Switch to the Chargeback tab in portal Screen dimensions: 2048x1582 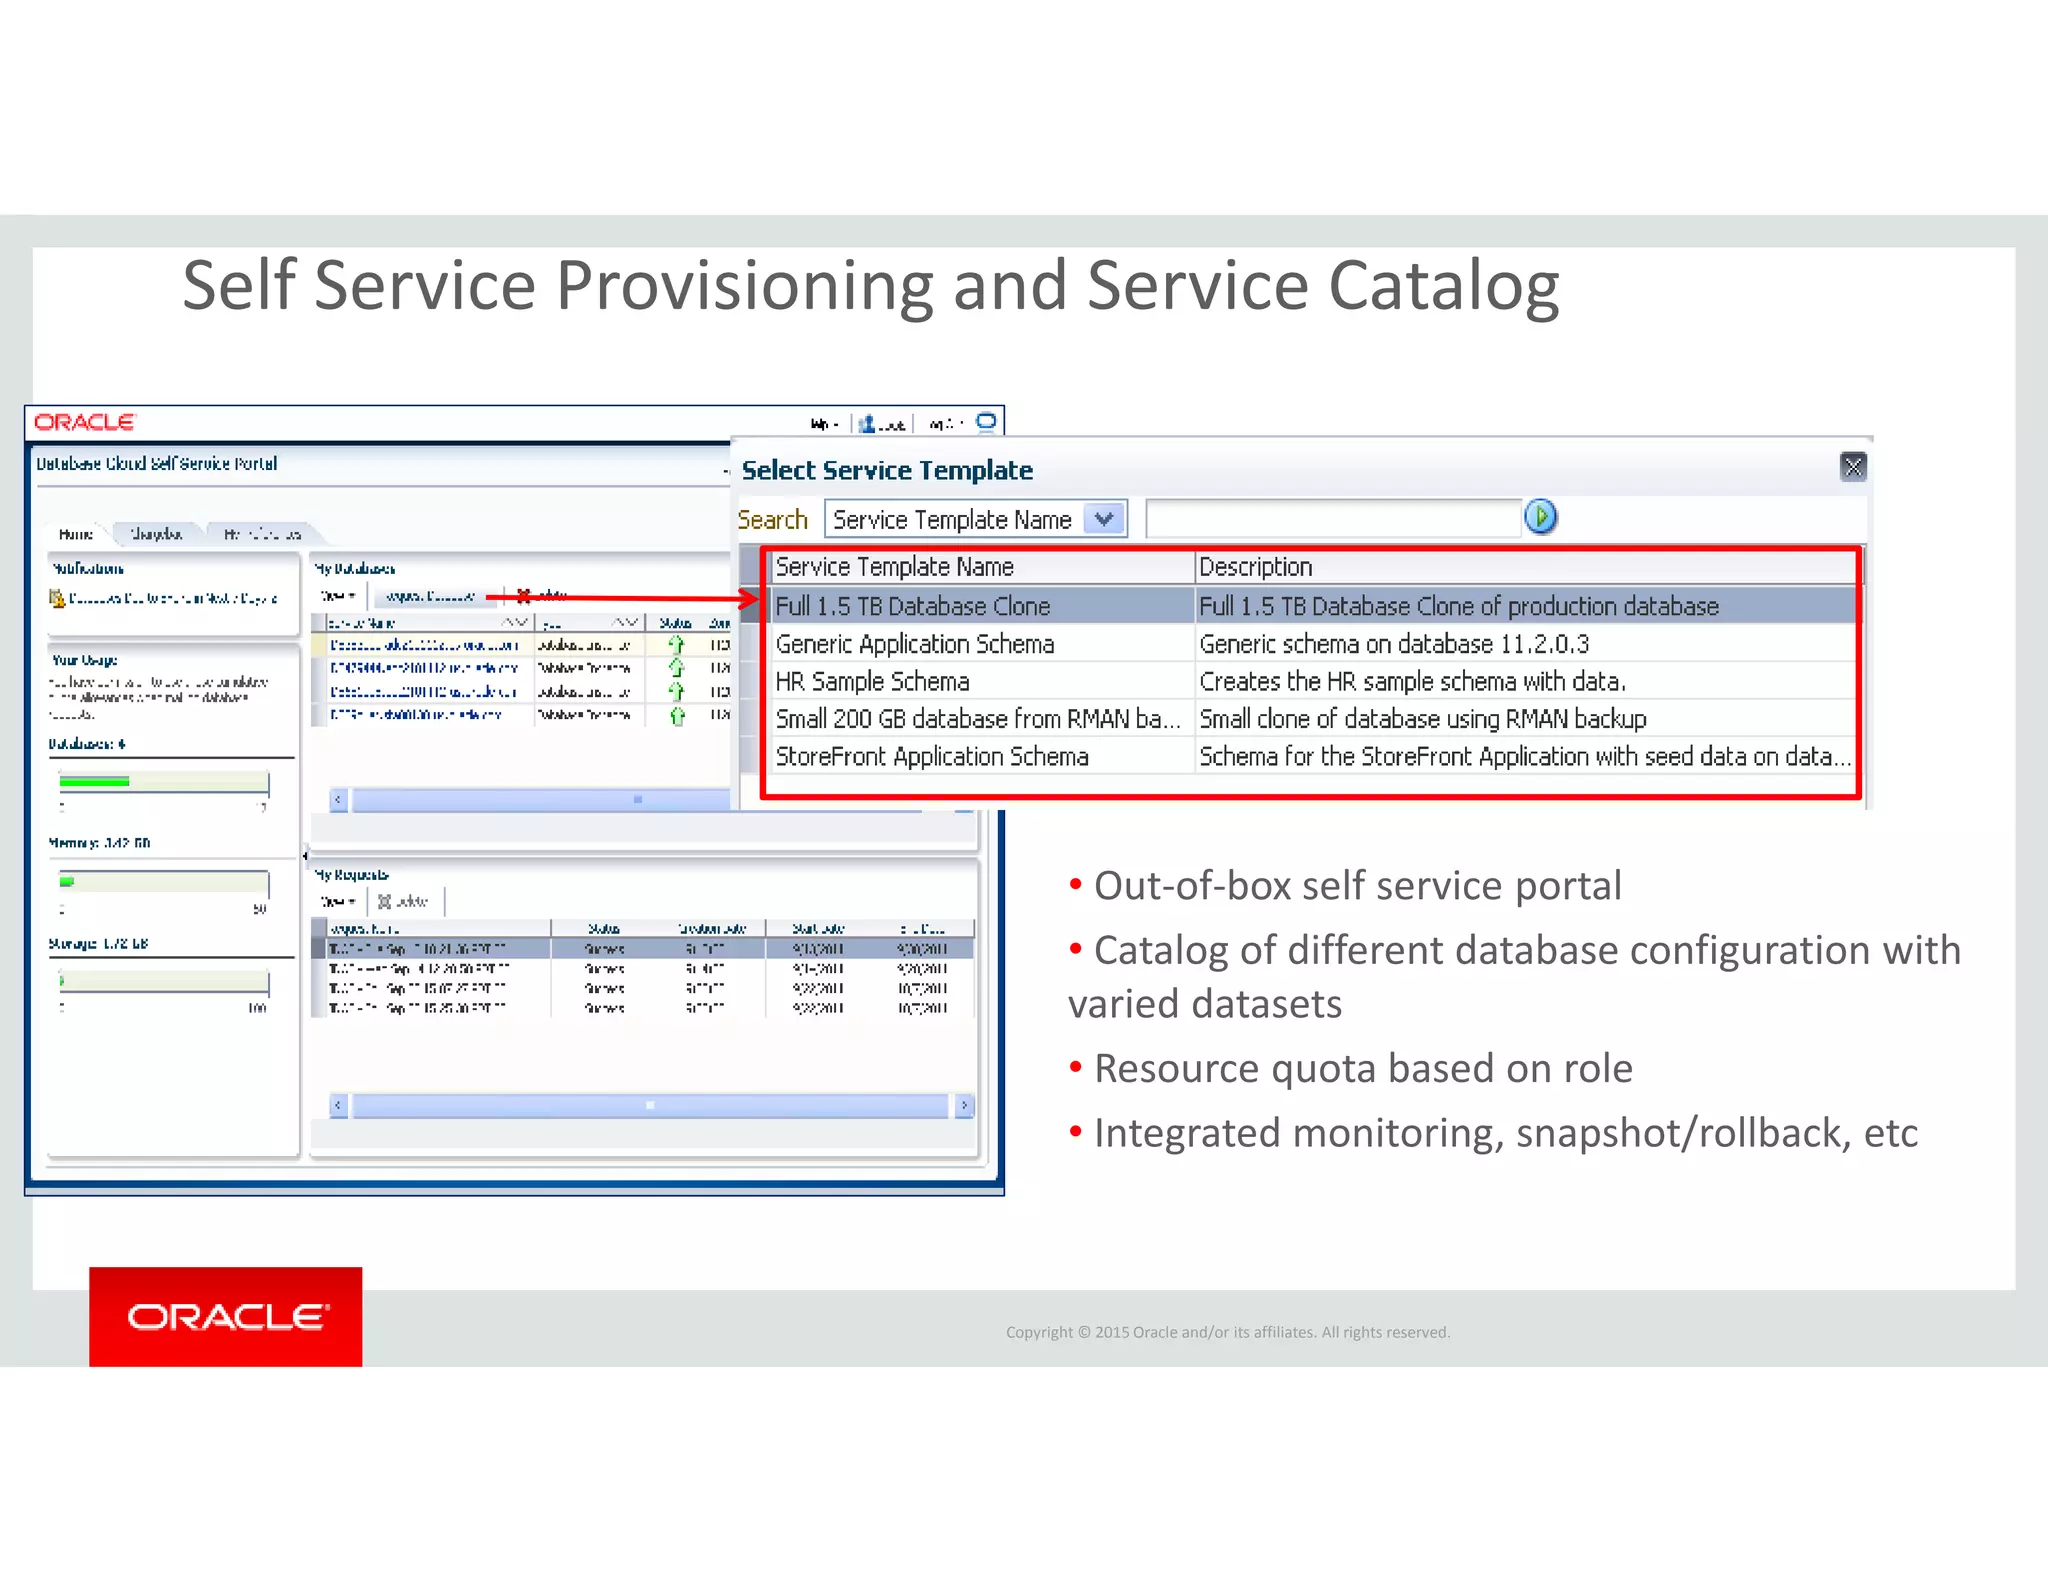(156, 534)
